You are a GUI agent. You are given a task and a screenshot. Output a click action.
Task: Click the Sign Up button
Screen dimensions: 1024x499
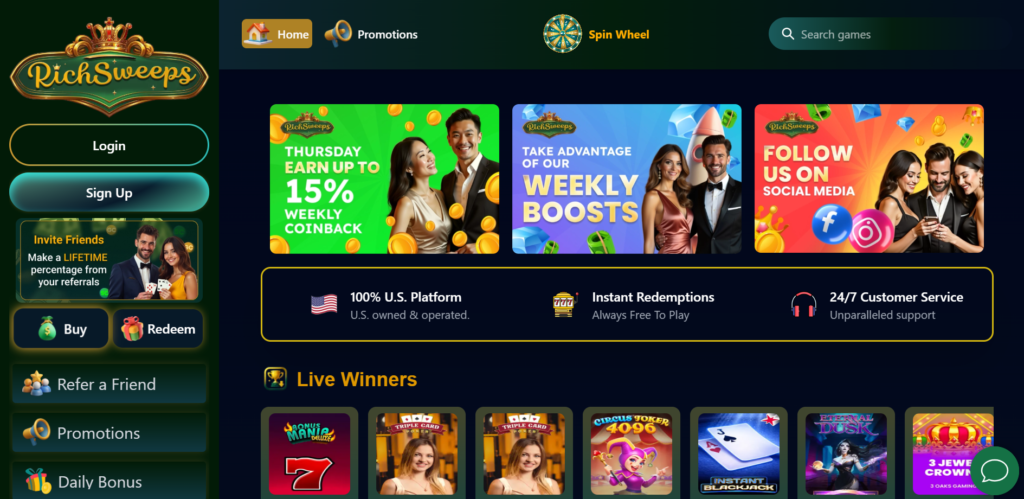pyautogui.click(x=109, y=193)
